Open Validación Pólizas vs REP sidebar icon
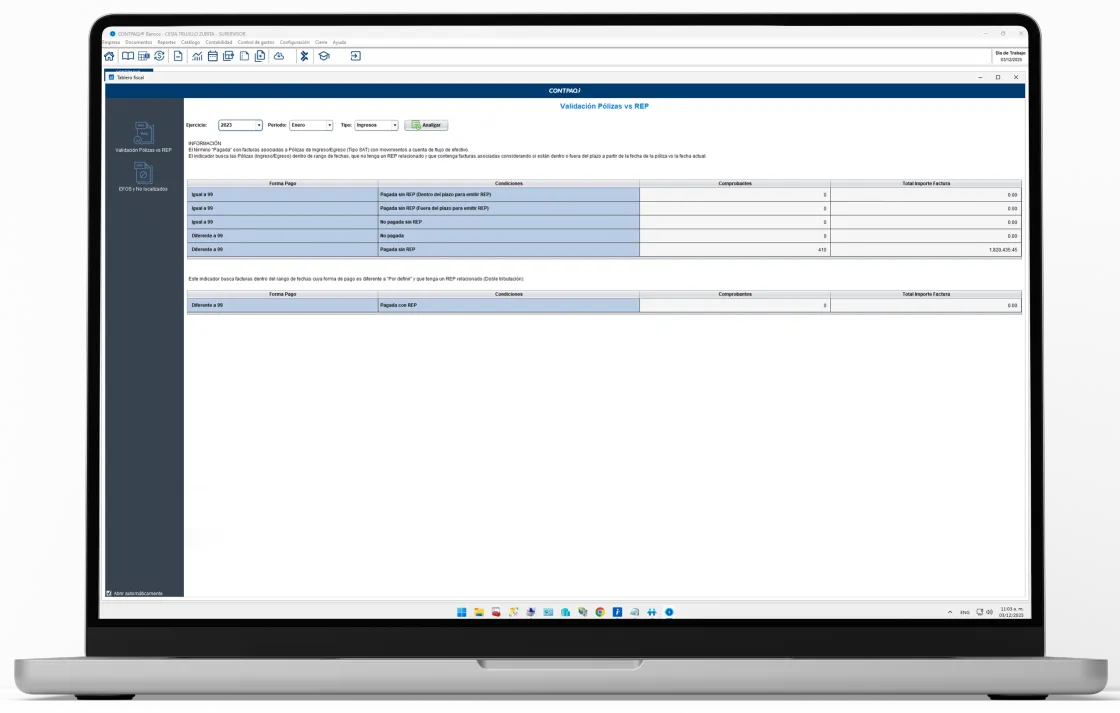Screen dimensions: 1120x713 [x=144, y=136]
